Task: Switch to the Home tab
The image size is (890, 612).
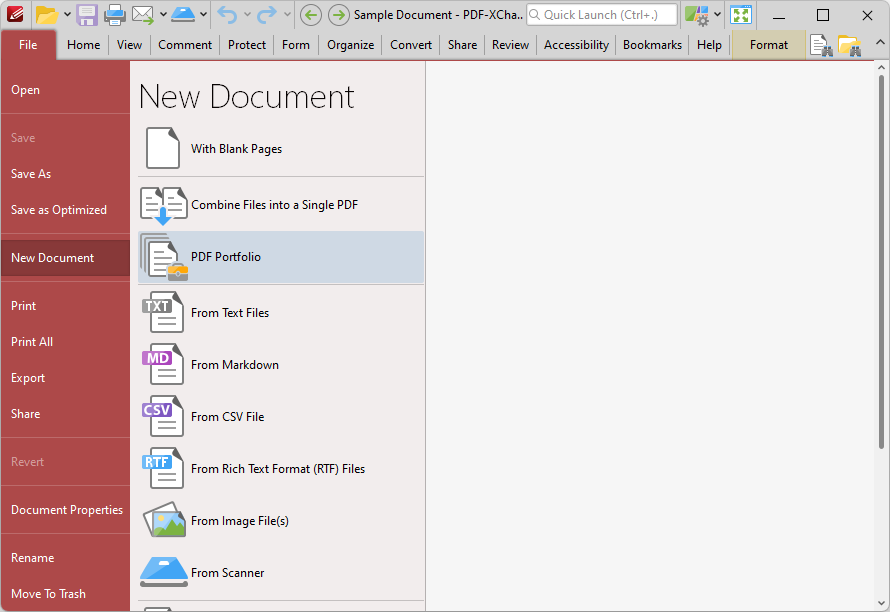Action: (83, 45)
